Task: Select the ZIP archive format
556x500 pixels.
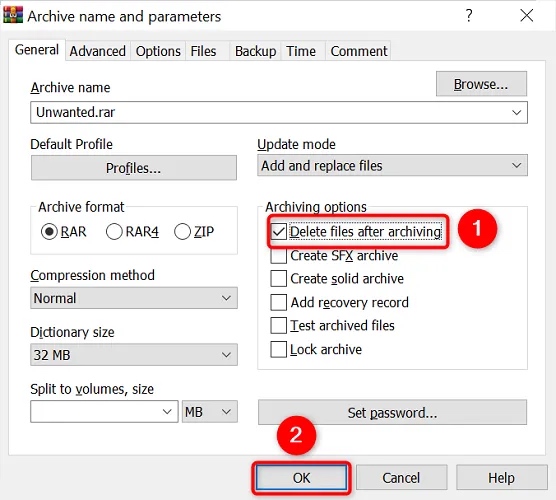Action: pyautogui.click(x=182, y=232)
